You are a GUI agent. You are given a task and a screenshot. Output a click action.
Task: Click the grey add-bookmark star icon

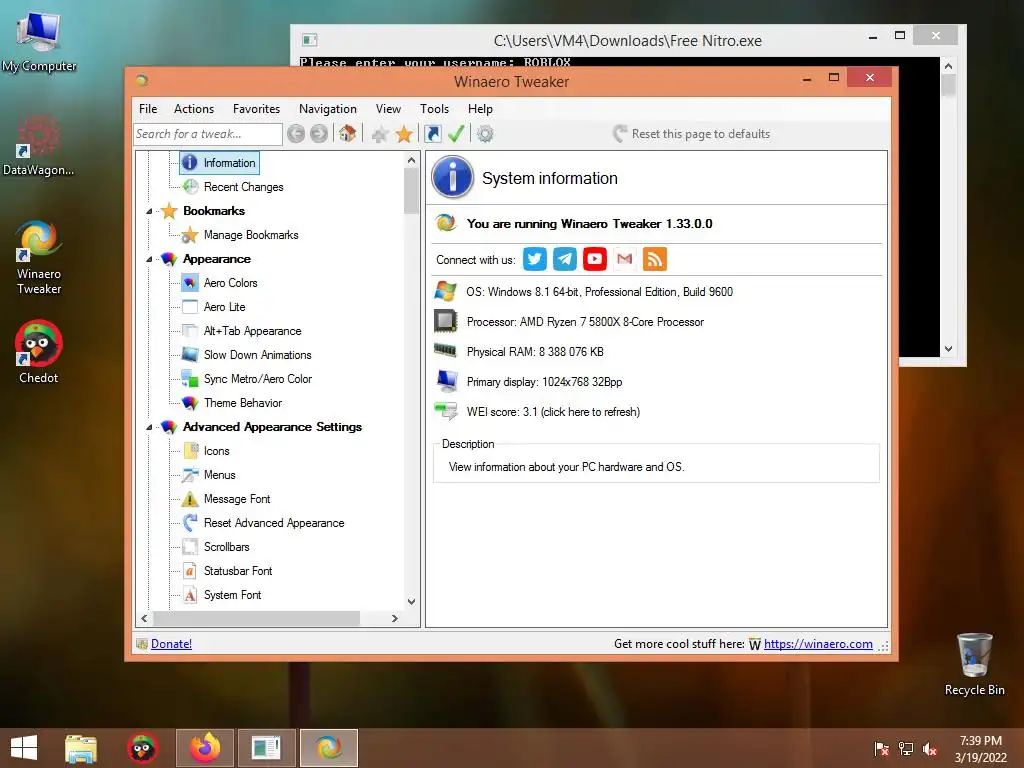coord(379,135)
